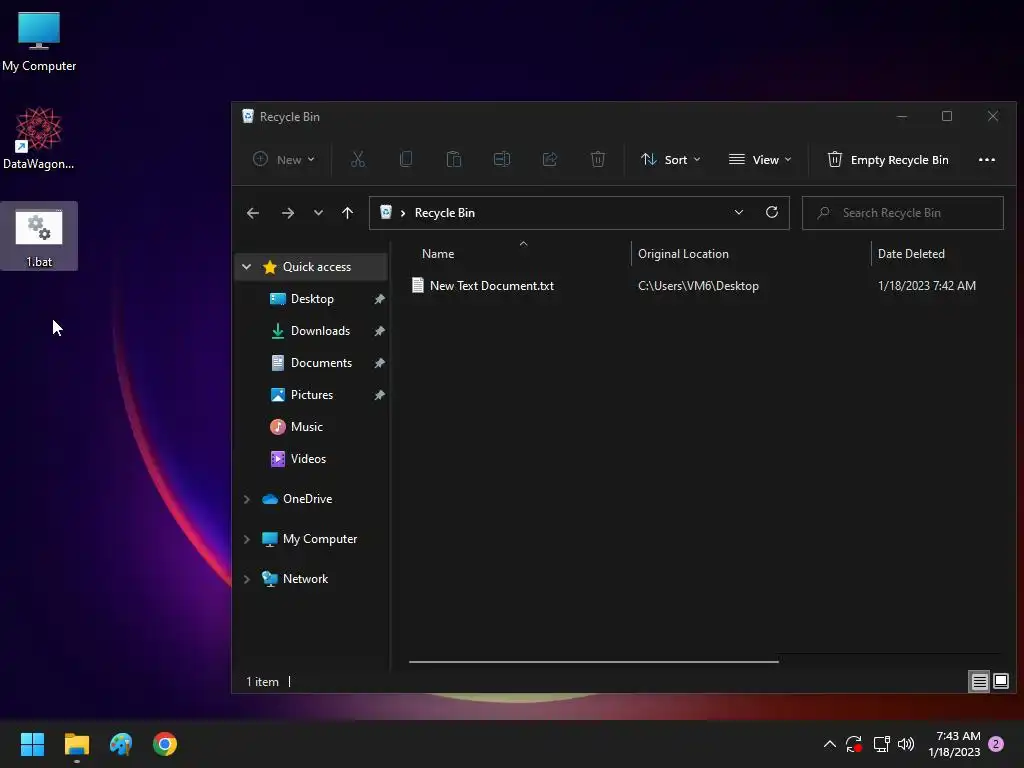Viewport: 1024px width, 768px height.
Task: Select 1.bat file on desktop
Action: [39, 236]
